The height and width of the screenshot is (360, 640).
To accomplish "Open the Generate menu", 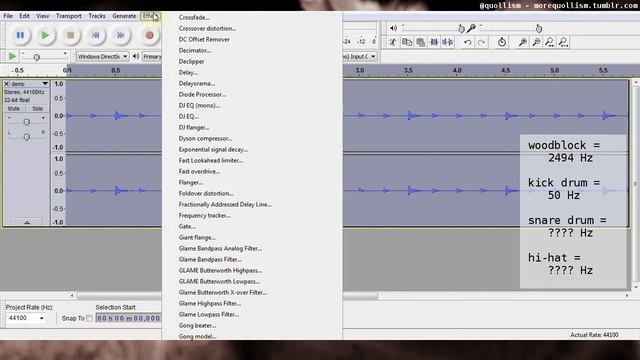I will 124,16.
